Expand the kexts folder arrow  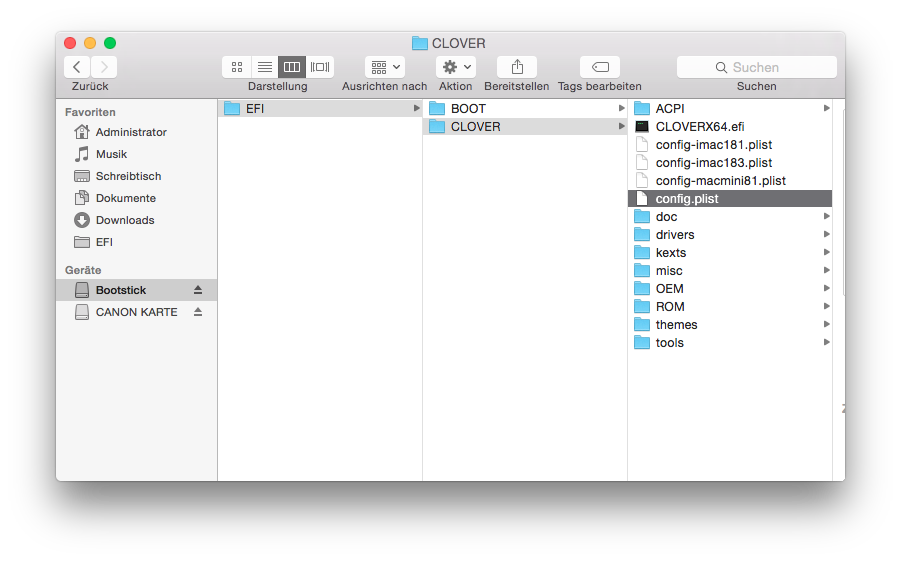826,252
